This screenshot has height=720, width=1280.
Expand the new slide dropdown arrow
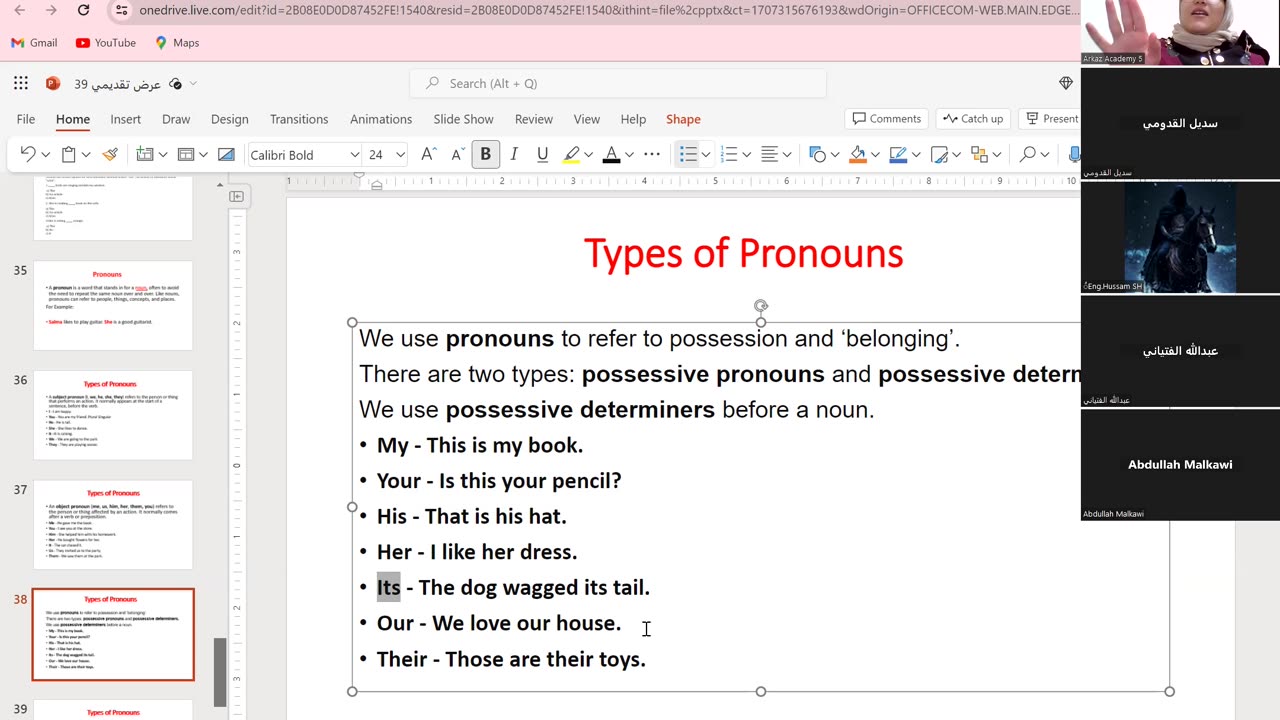pyautogui.click(x=162, y=155)
